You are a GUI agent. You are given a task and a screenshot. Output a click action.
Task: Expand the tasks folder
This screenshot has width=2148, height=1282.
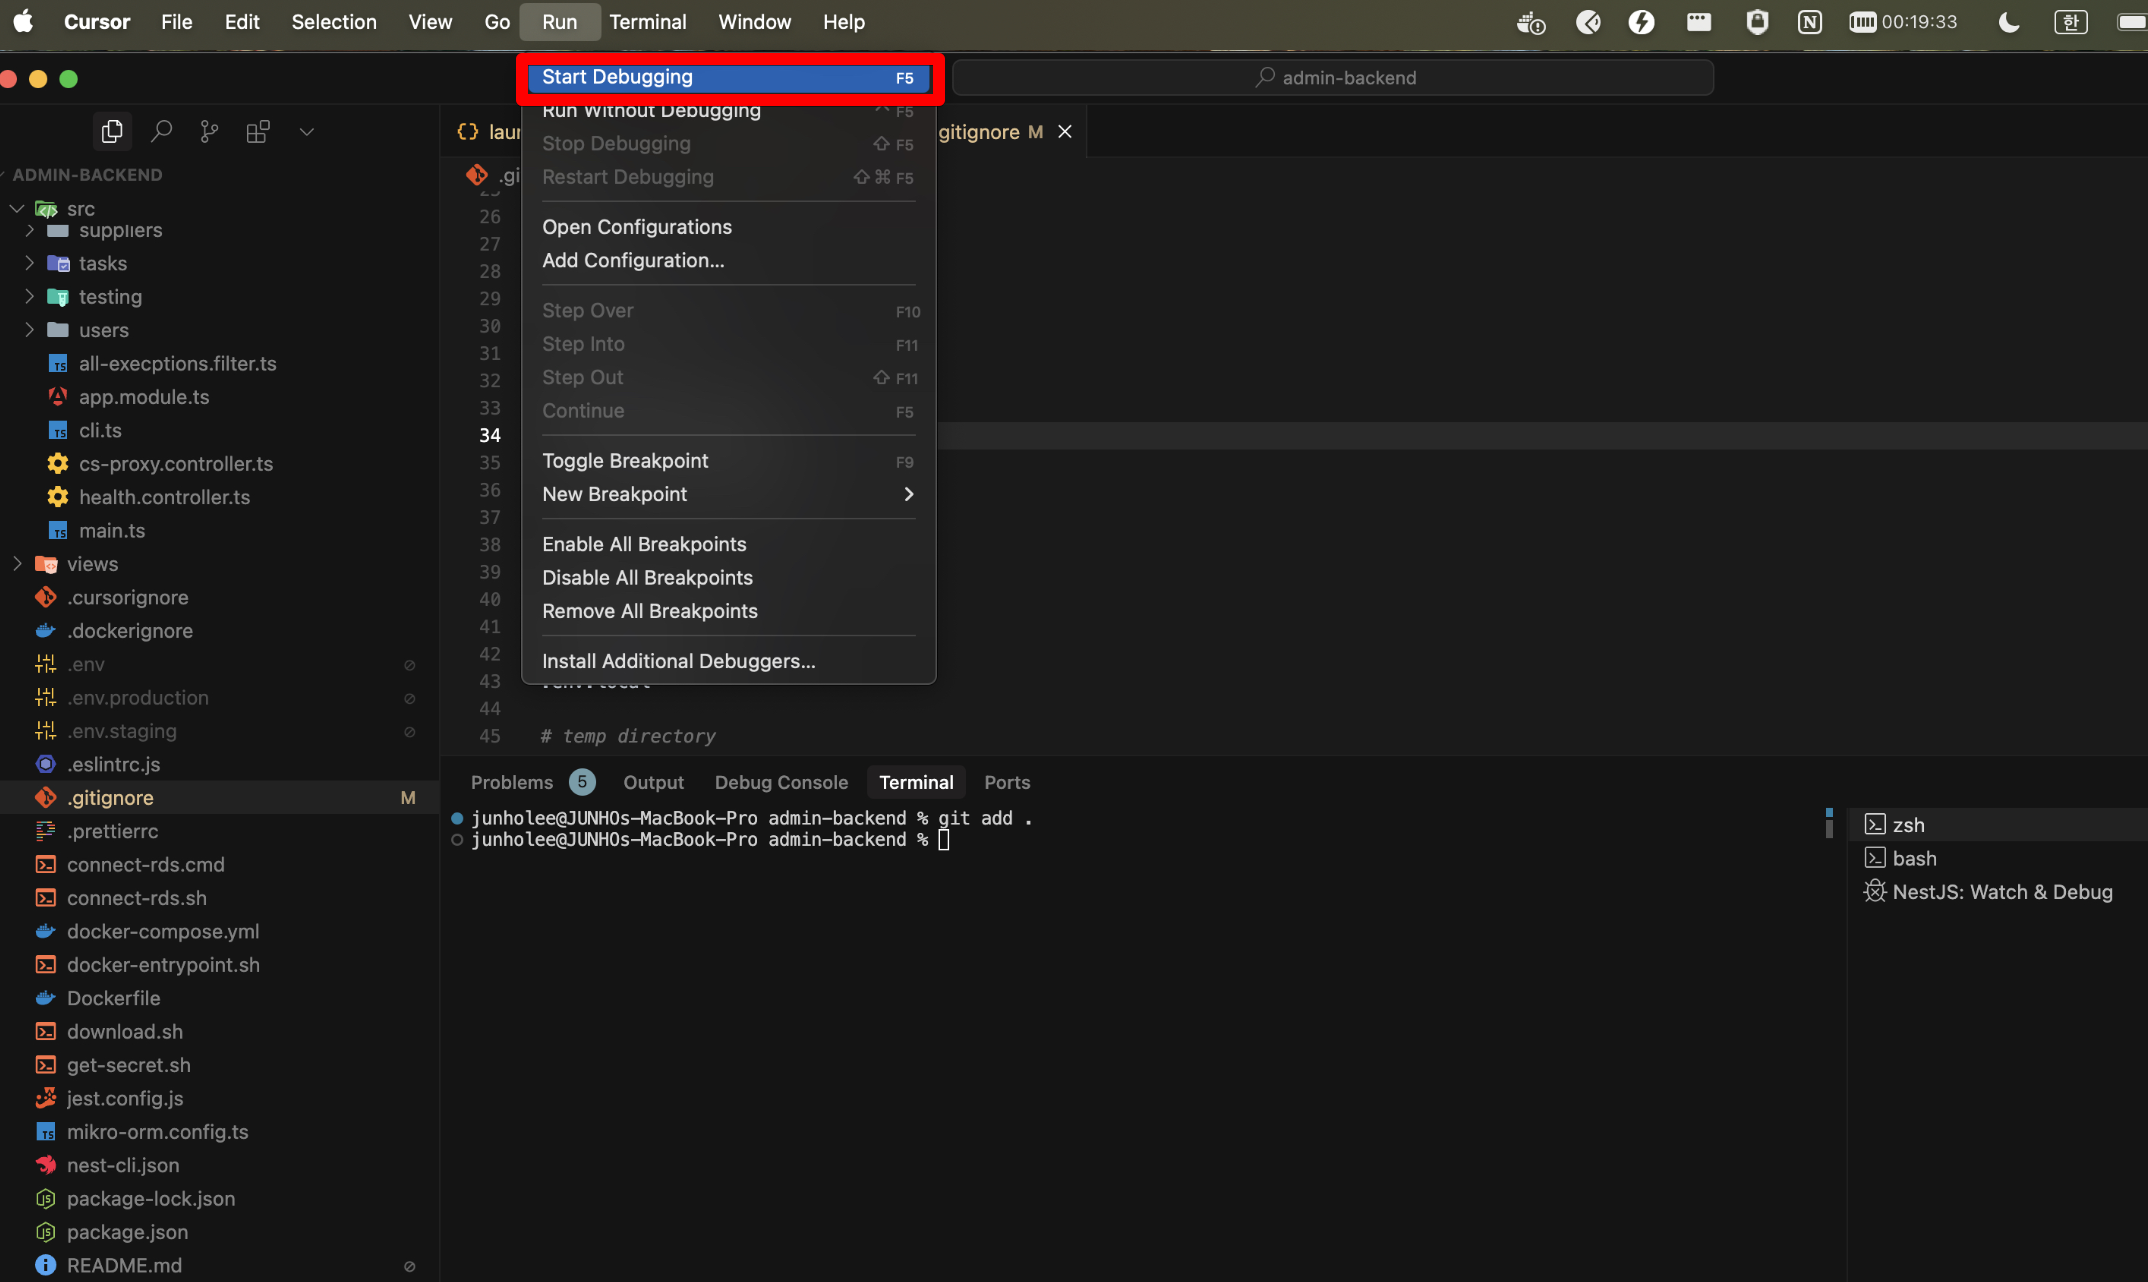102,263
